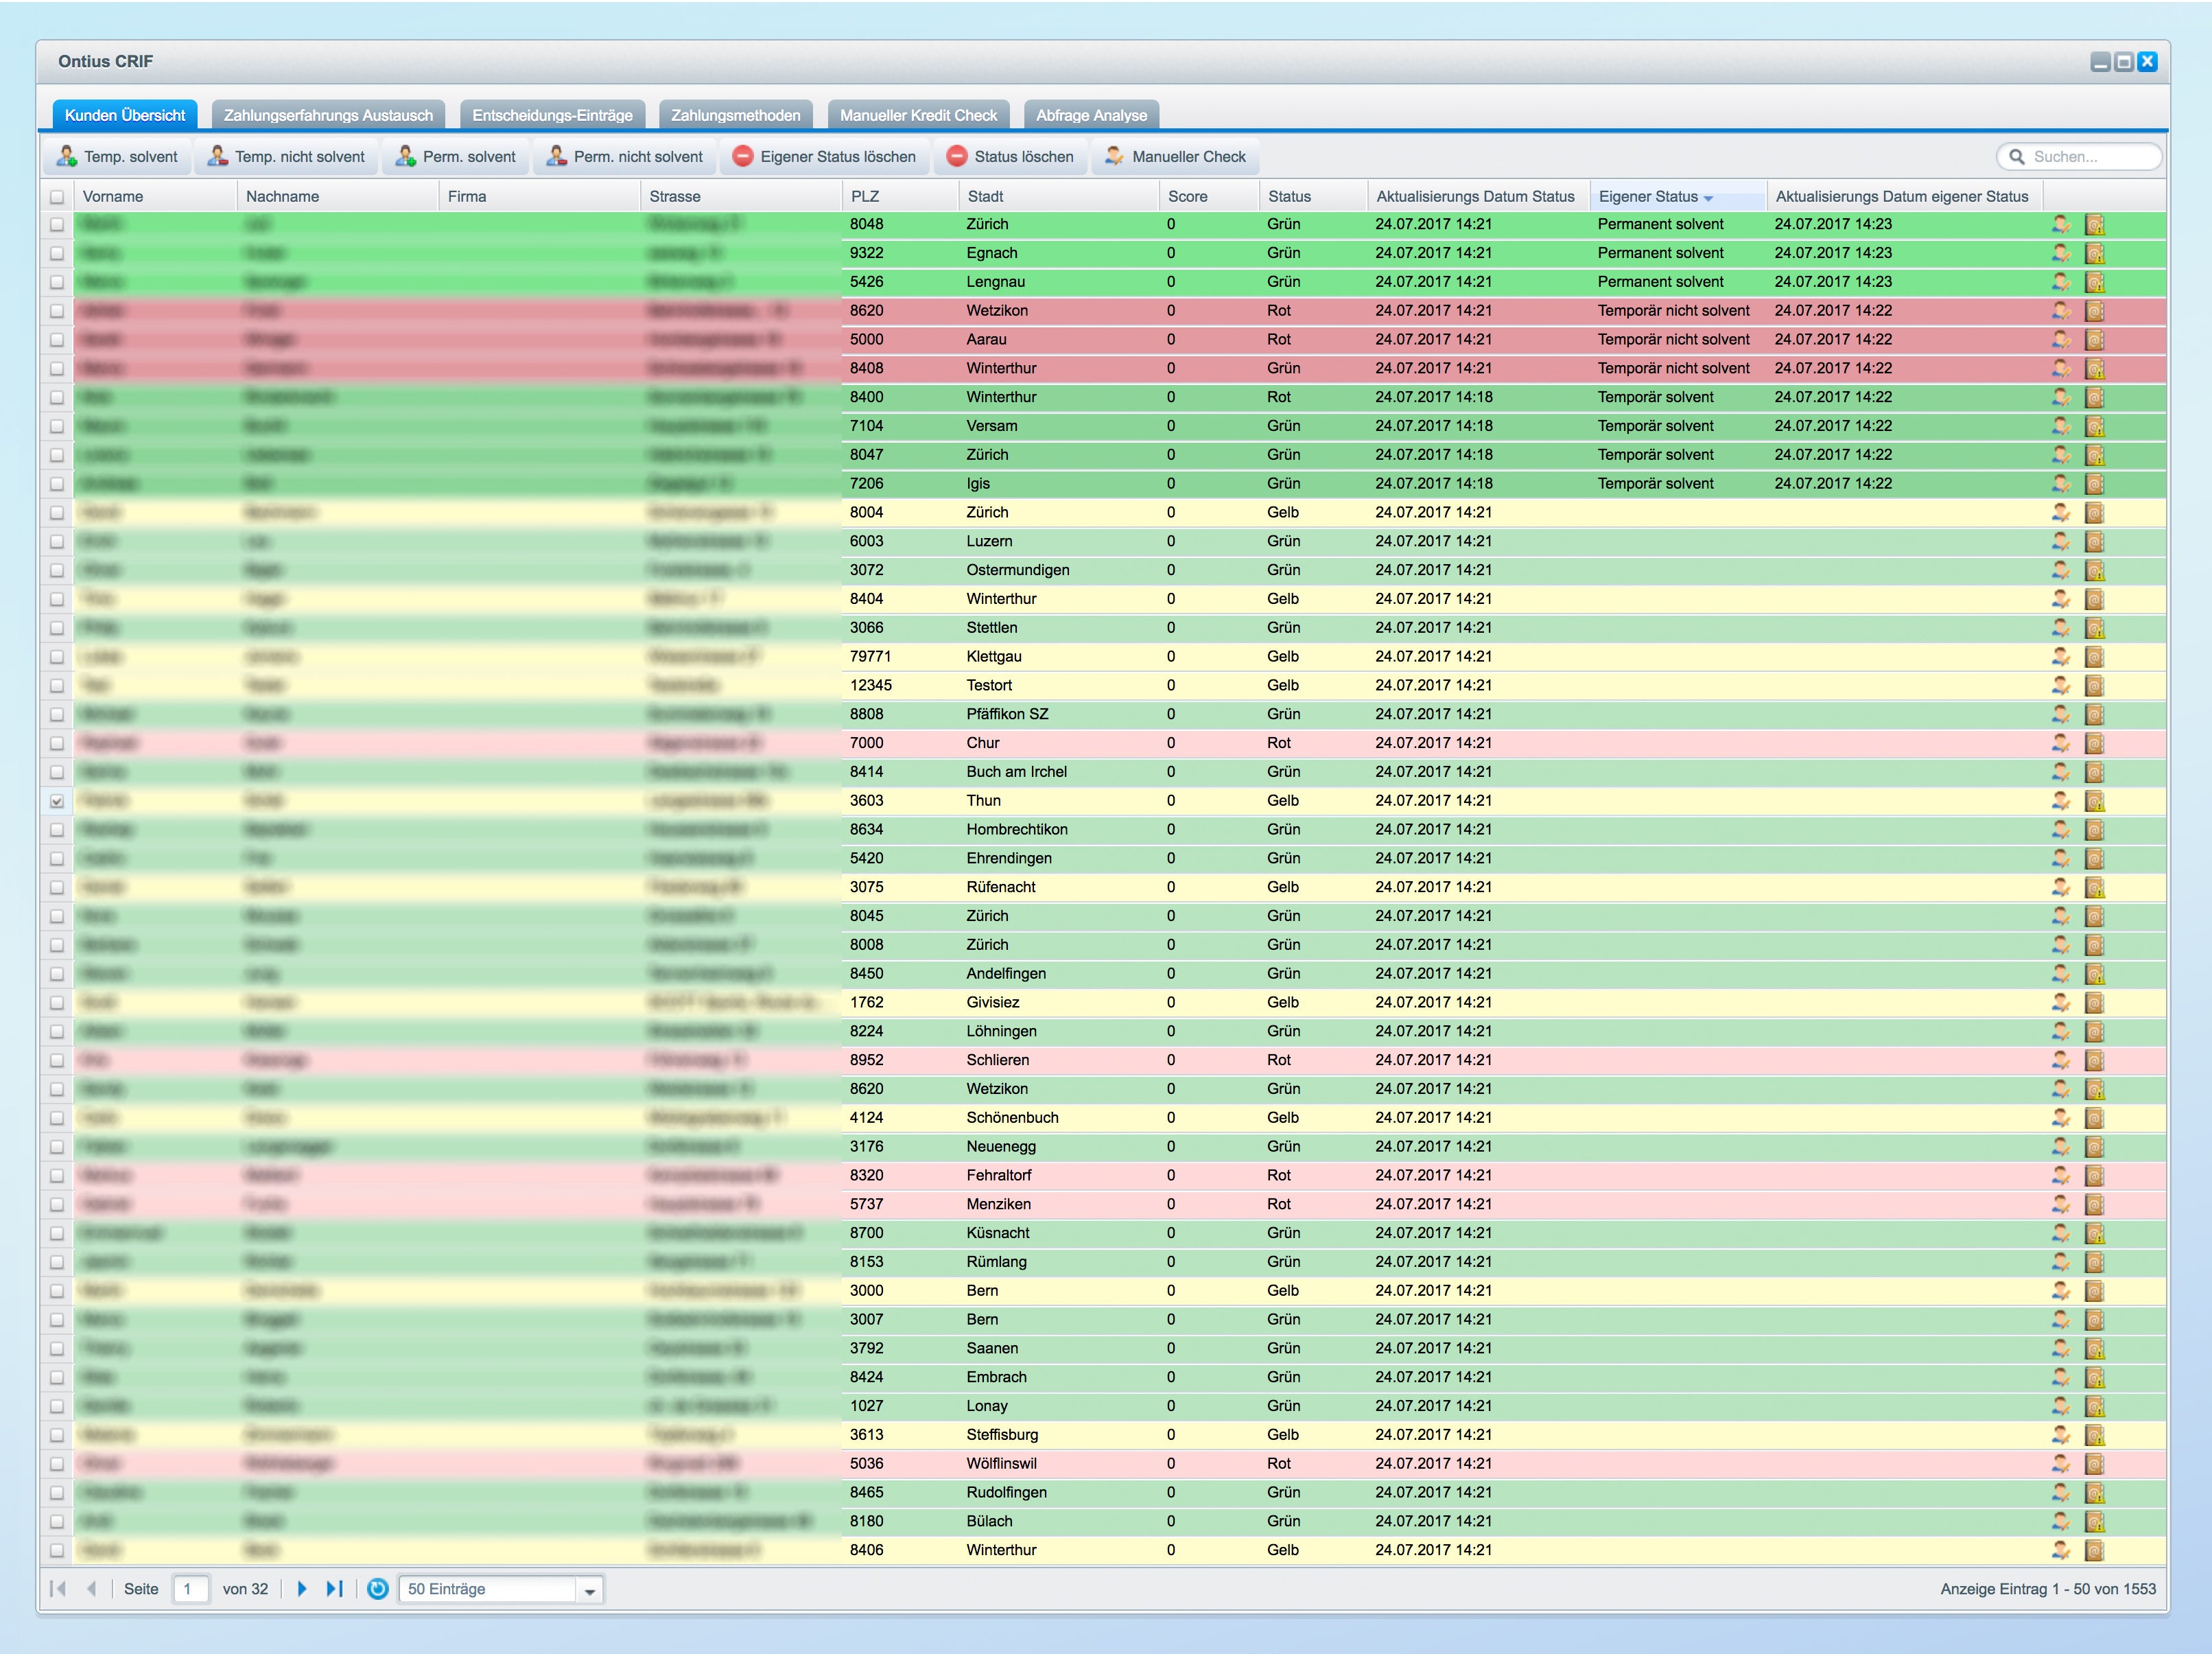Set status with the Perm. solvent button
This screenshot has height=1654, width=2212.
pyautogui.click(x=456, y=156)
